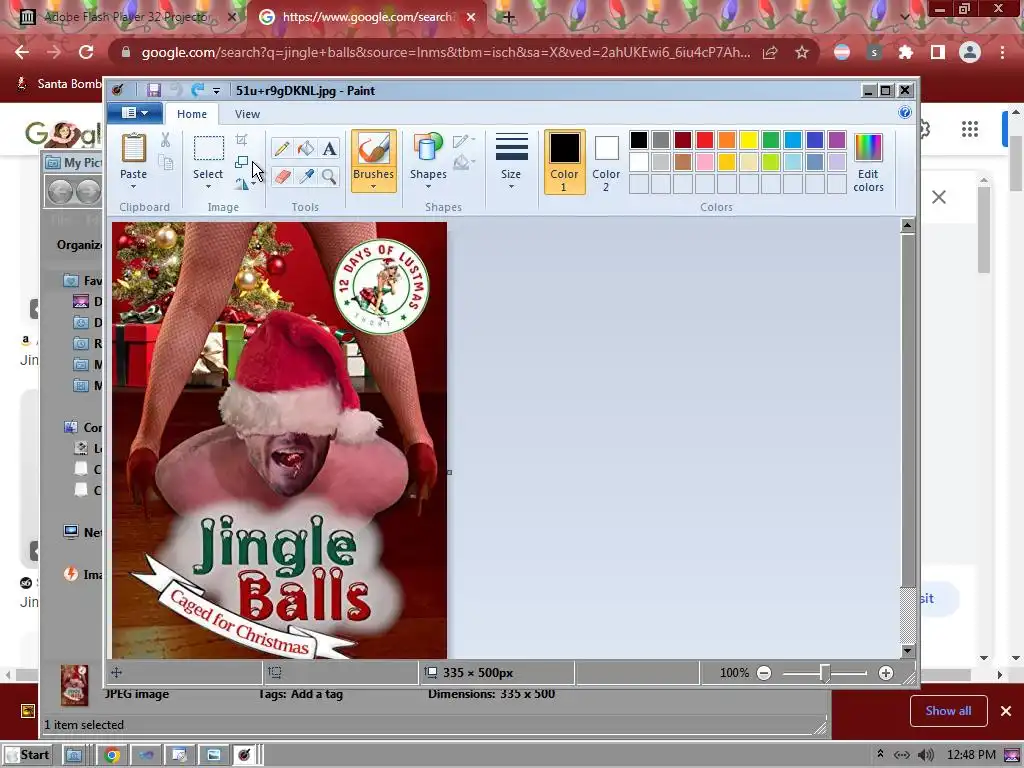Switch to the View ribbon tab

[x=247, y=114]
